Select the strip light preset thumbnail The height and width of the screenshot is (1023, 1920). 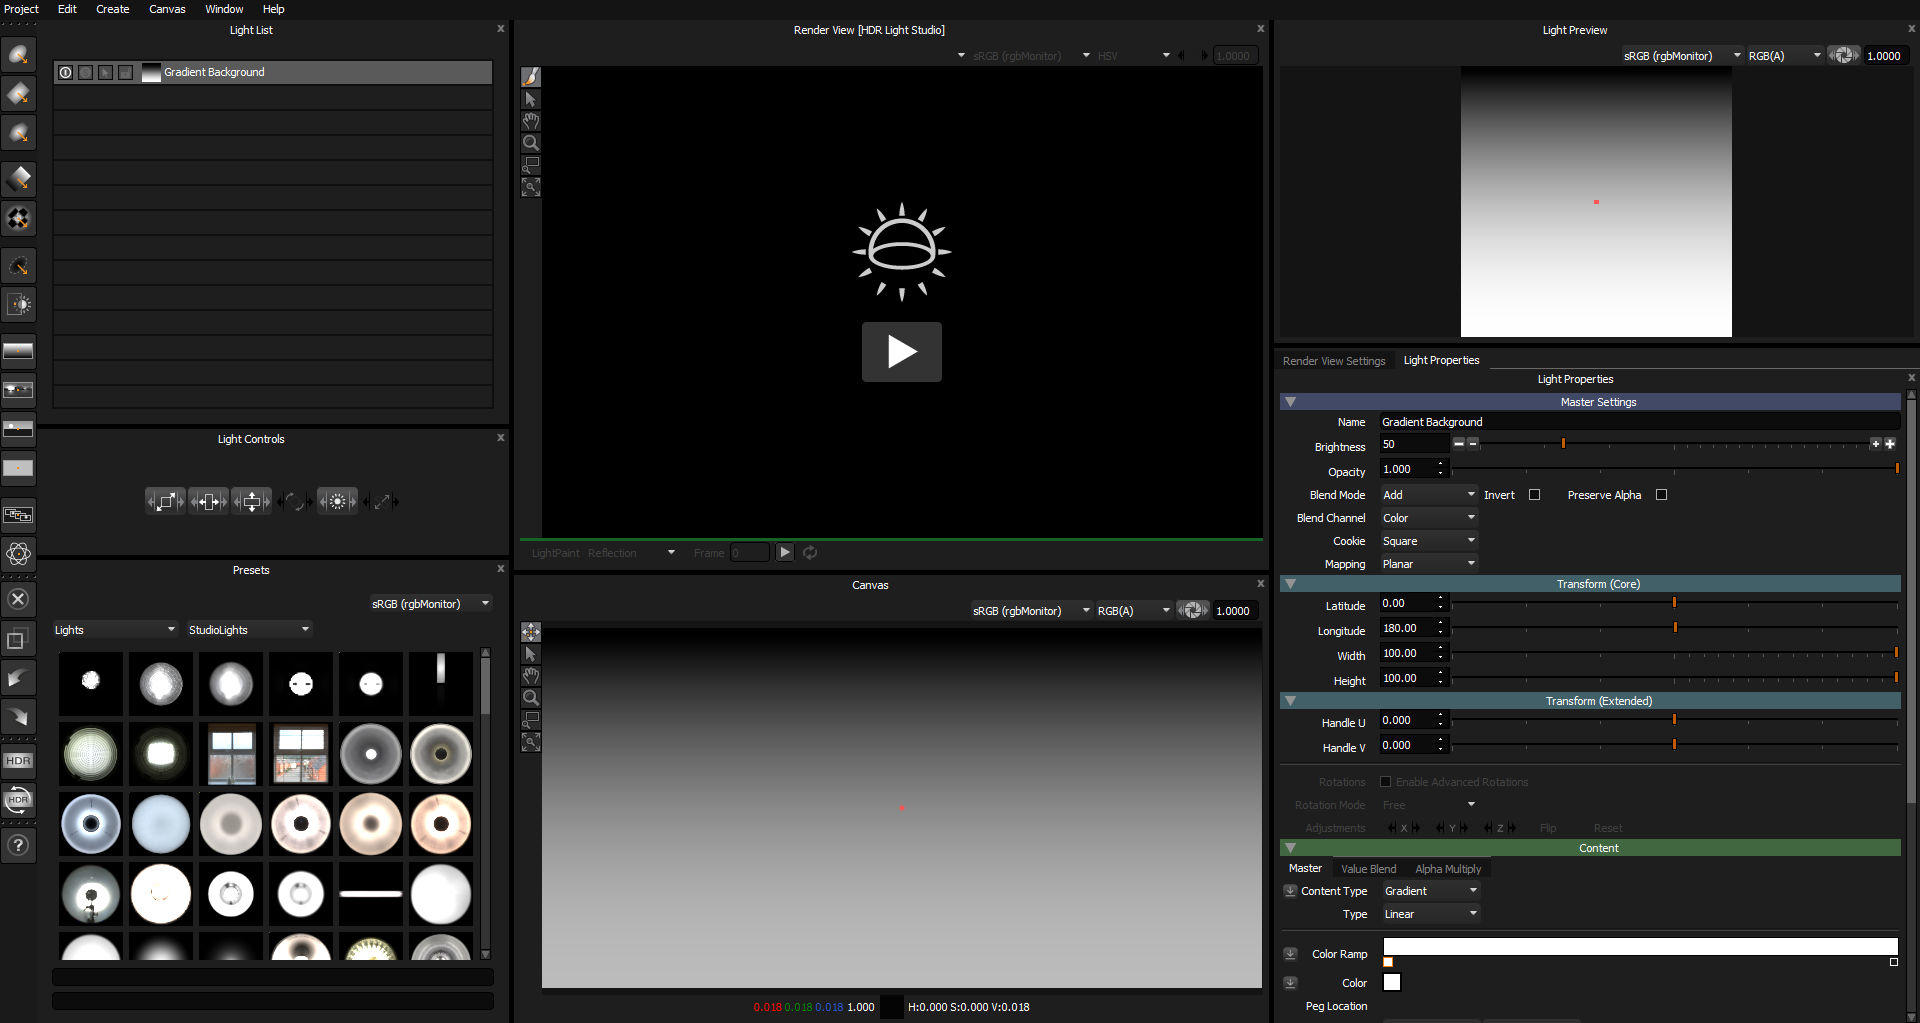[371, 894]
